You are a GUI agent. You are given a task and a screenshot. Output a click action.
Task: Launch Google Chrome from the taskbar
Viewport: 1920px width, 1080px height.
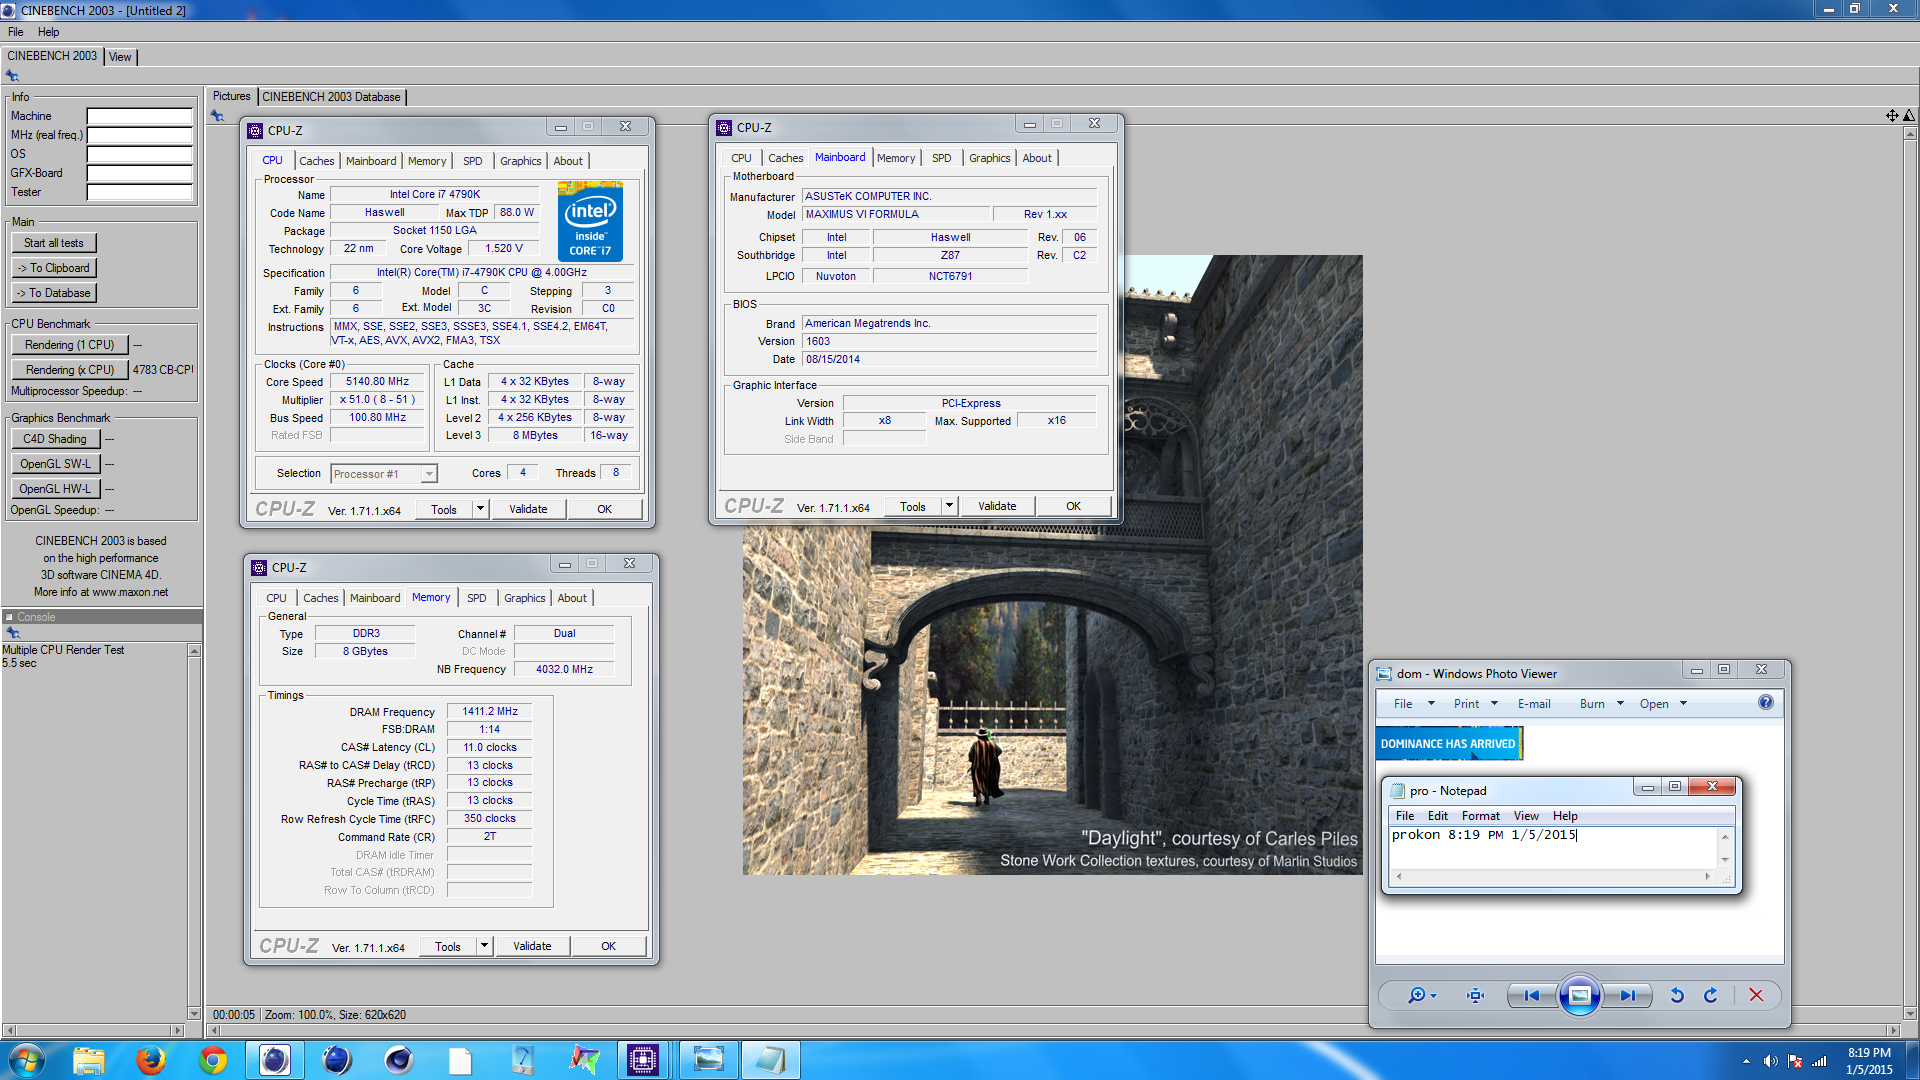click(213, 1060)
